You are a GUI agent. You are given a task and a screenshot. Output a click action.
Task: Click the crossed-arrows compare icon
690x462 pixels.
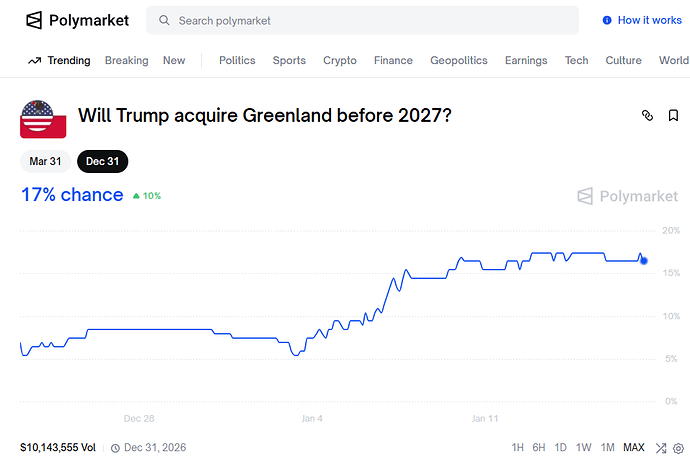click(661, 448)
